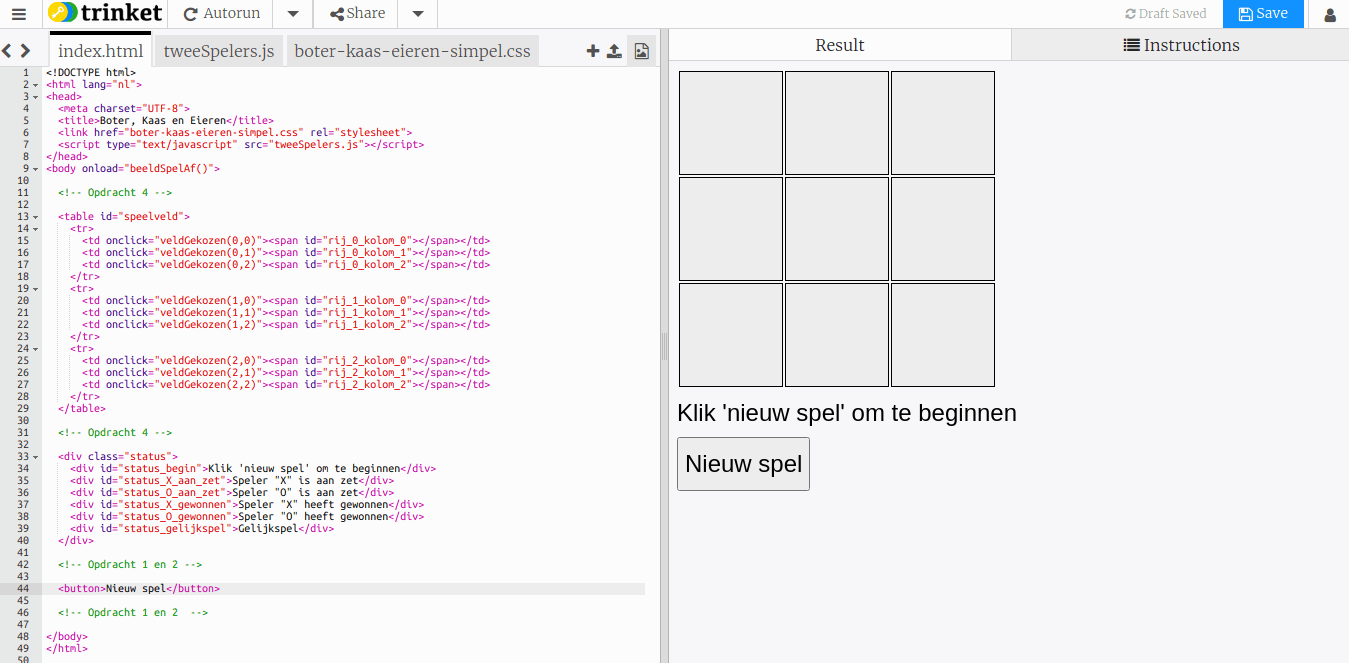
Task: Click the Nieuw spel button
Action: (743, 464)
